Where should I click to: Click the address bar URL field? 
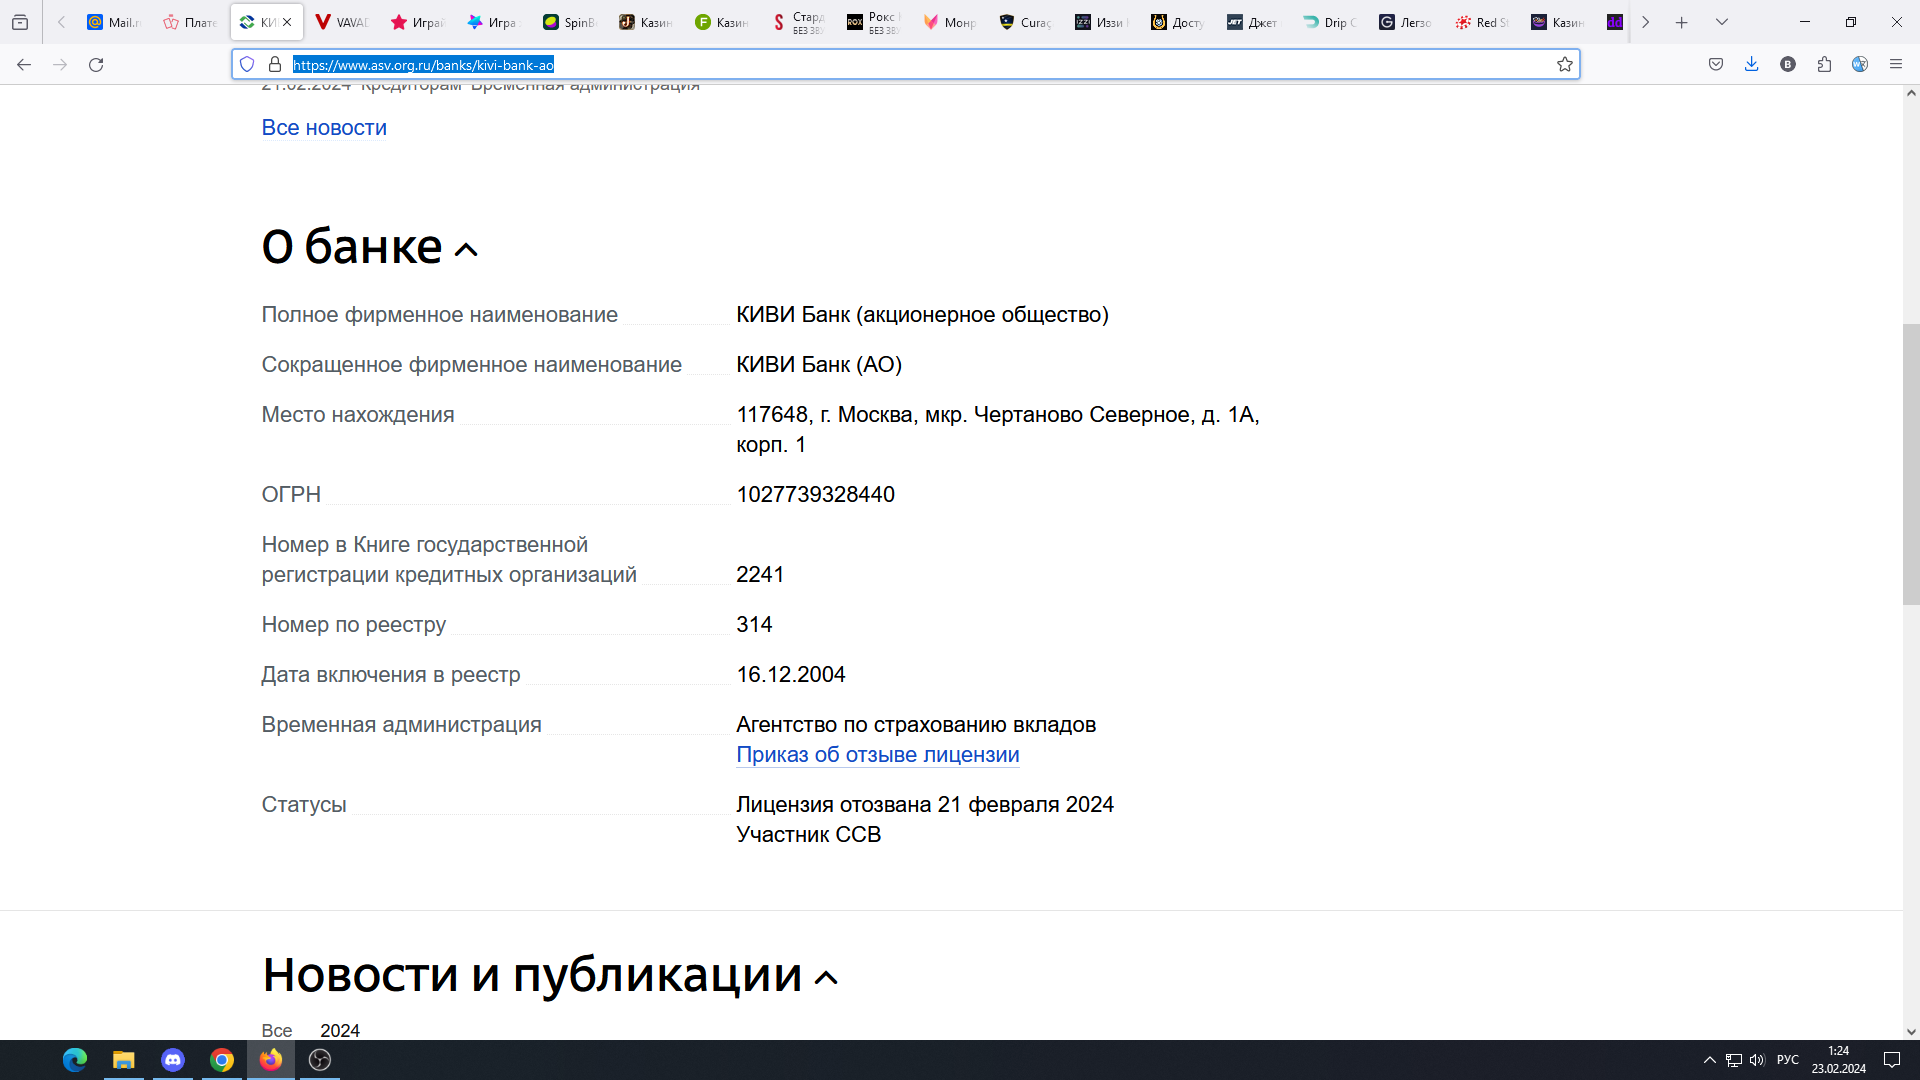(x=900, y=65)
